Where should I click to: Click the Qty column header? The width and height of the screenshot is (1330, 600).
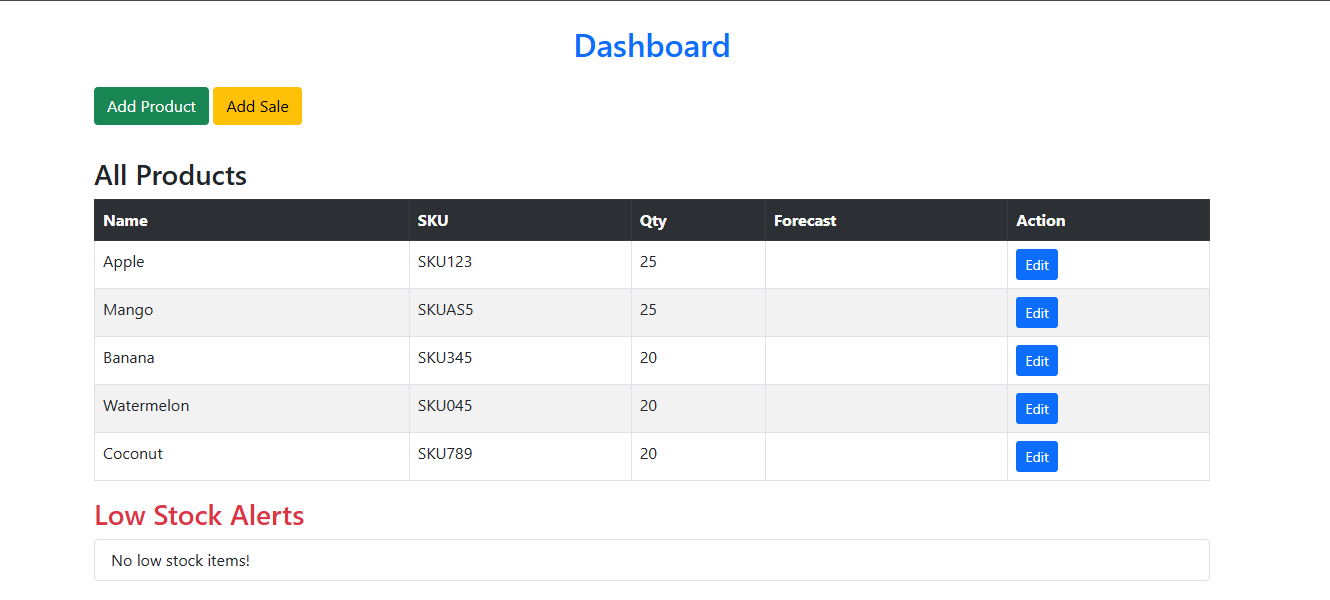[698, 220]
